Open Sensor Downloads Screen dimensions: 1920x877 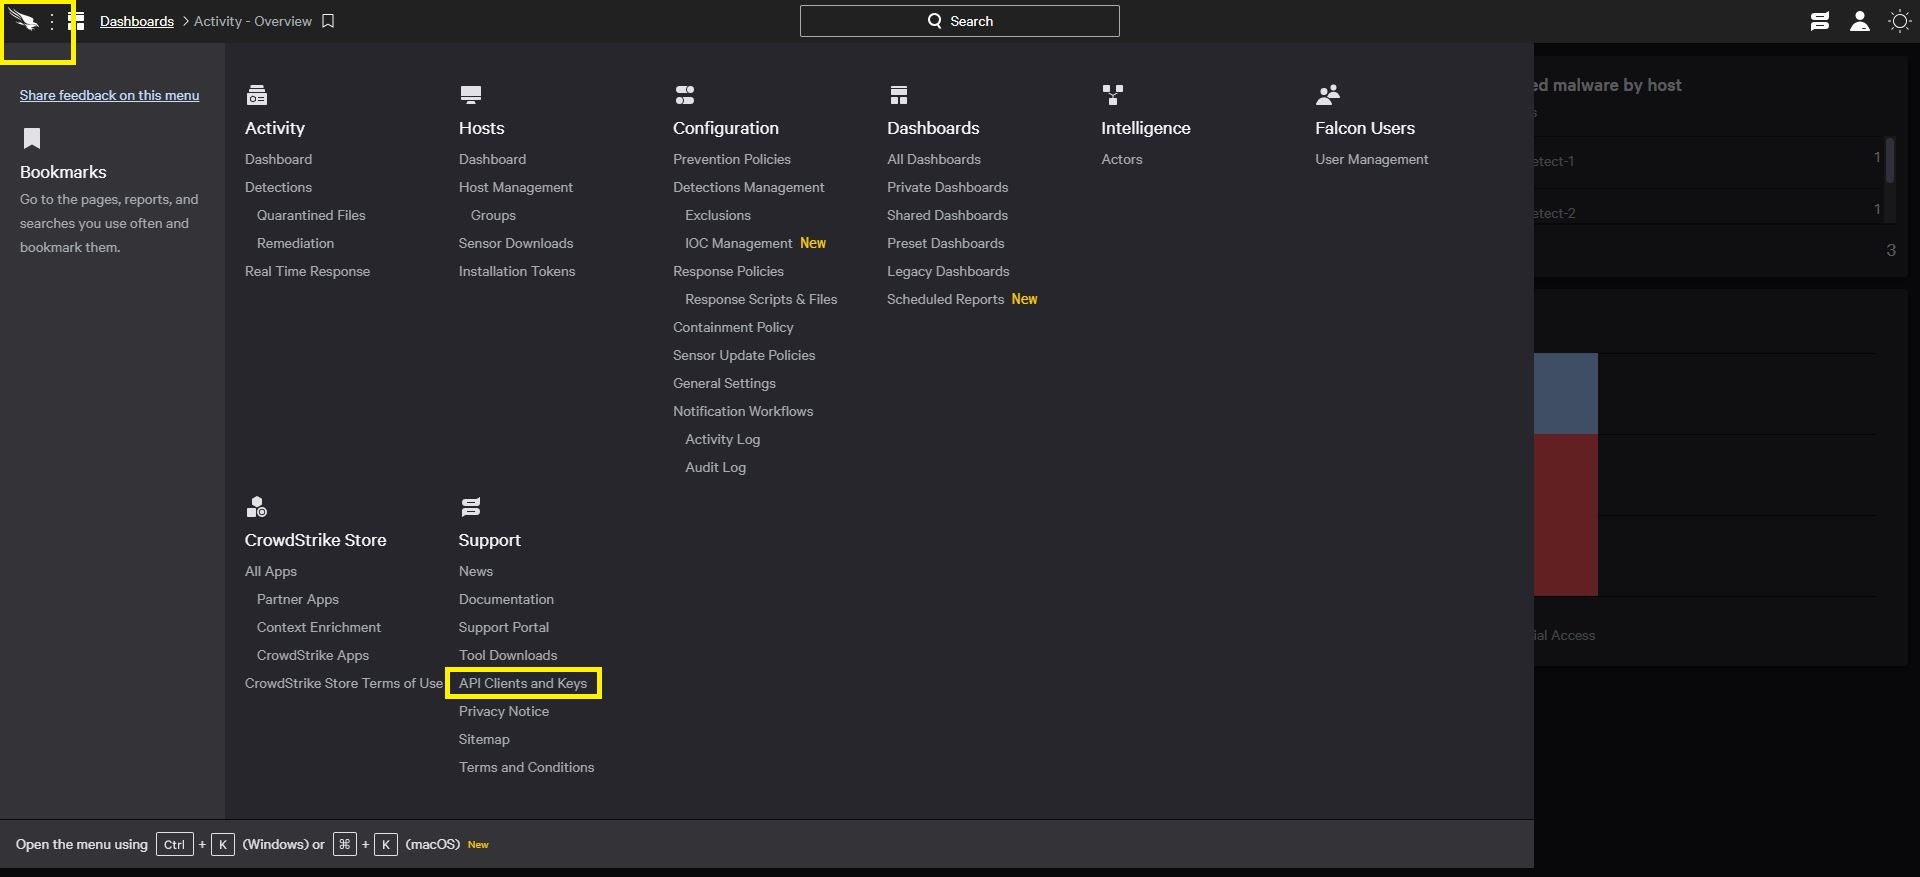[x=516, y=243]
